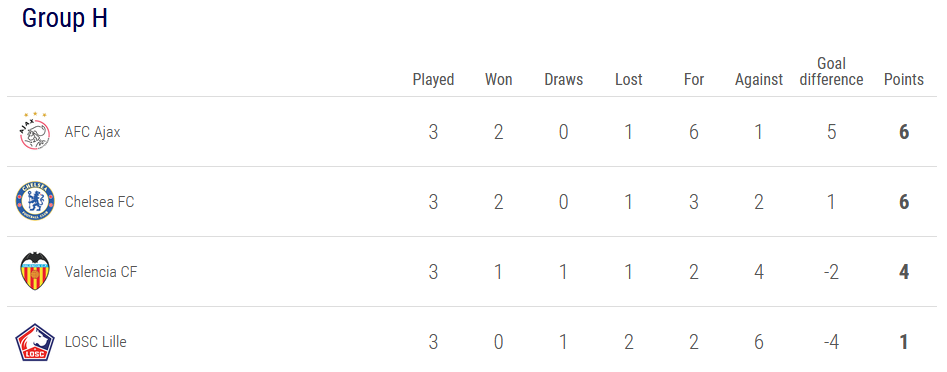Click the Chelsea FC club badge
The height and width of the screenshot is (372, 947).
pyautogui.click(x=35, y=201)
